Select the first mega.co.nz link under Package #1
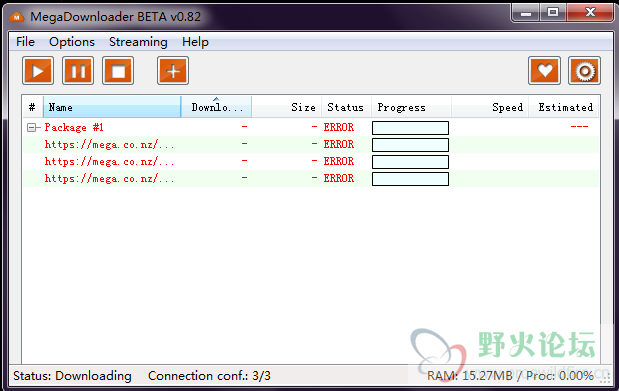 point(311,145)
